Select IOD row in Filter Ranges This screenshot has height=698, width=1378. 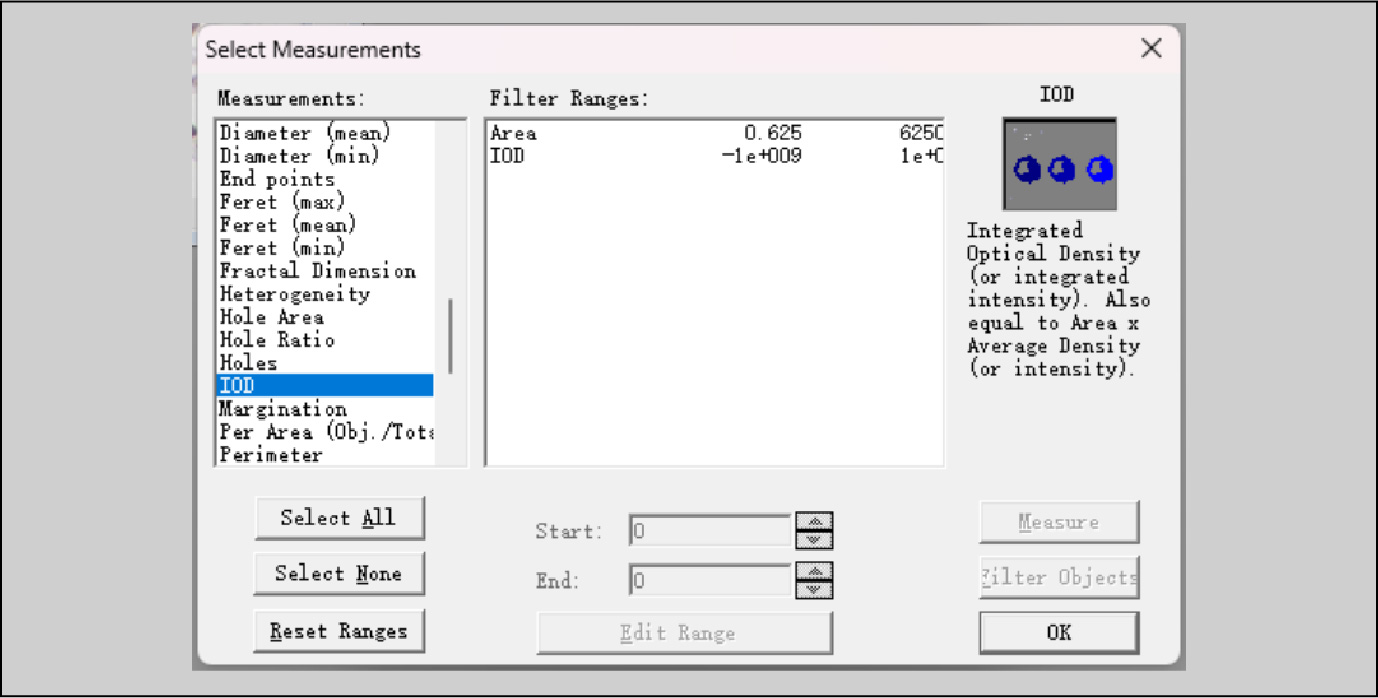714,156
